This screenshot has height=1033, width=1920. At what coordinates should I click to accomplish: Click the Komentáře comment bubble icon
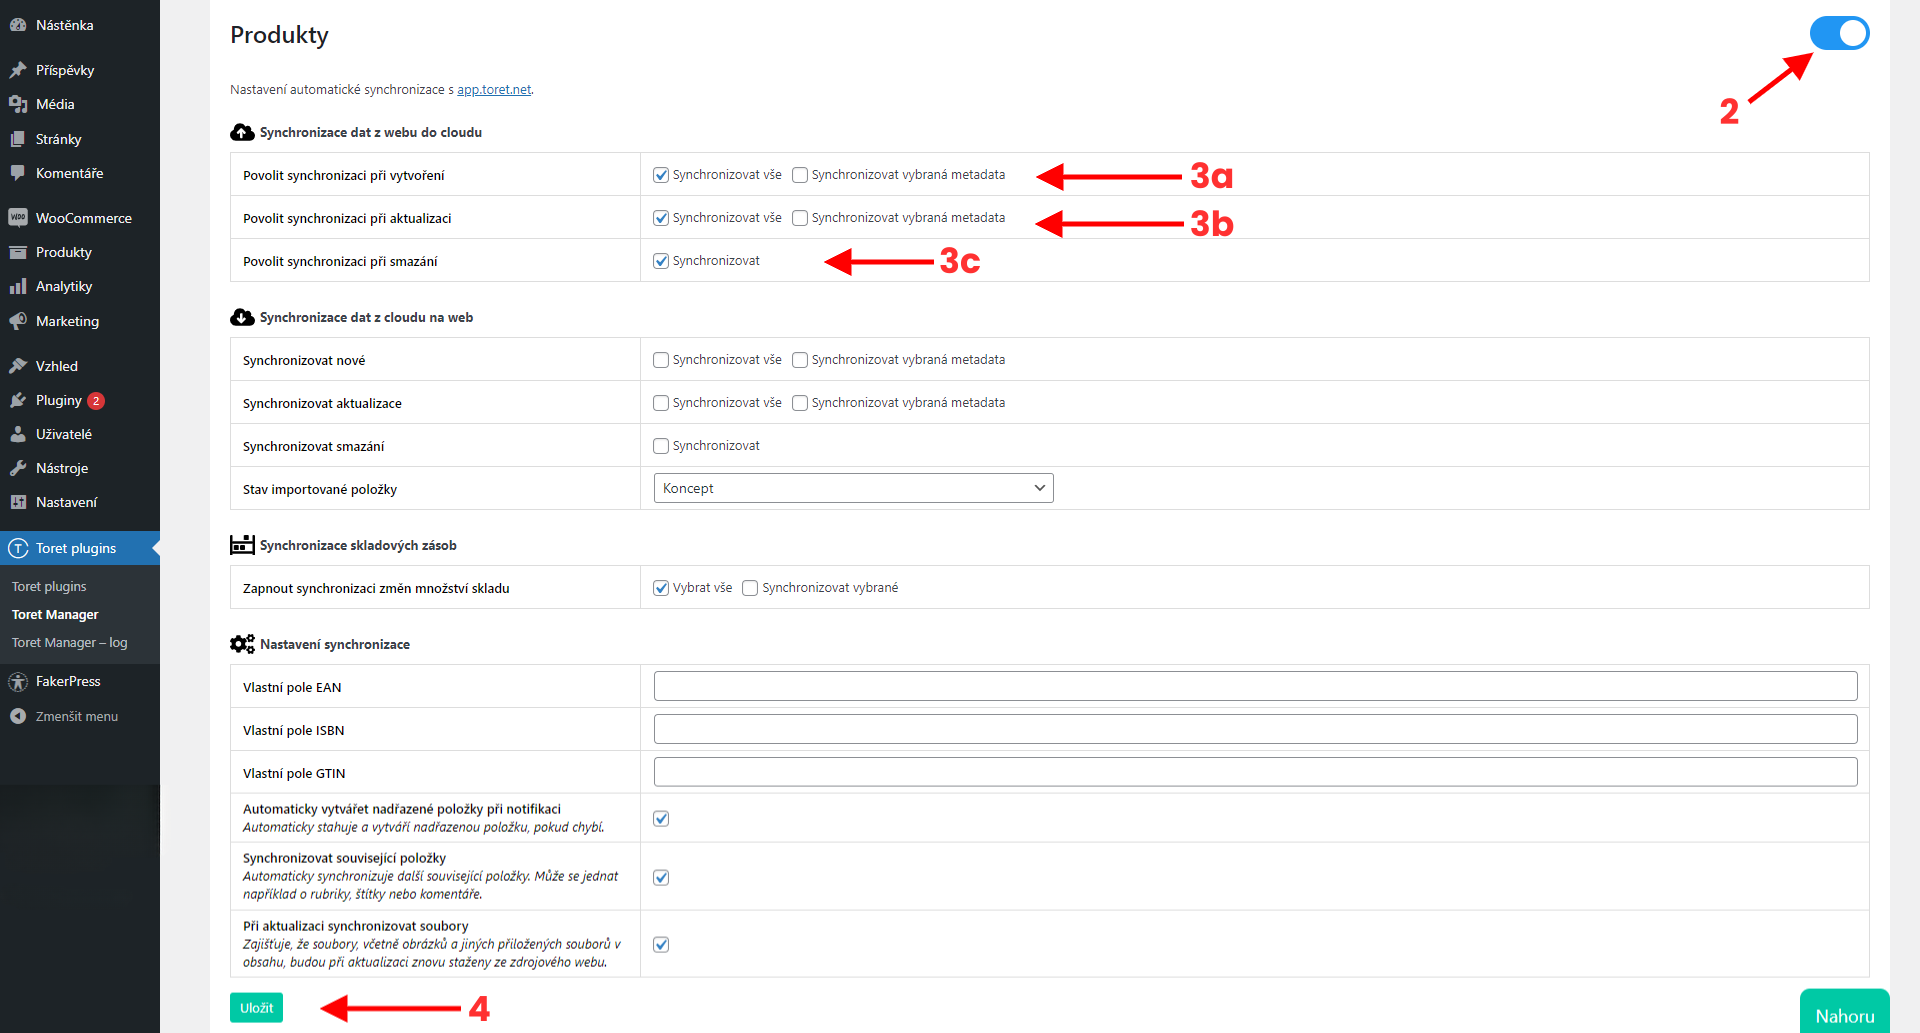[18, 173]
